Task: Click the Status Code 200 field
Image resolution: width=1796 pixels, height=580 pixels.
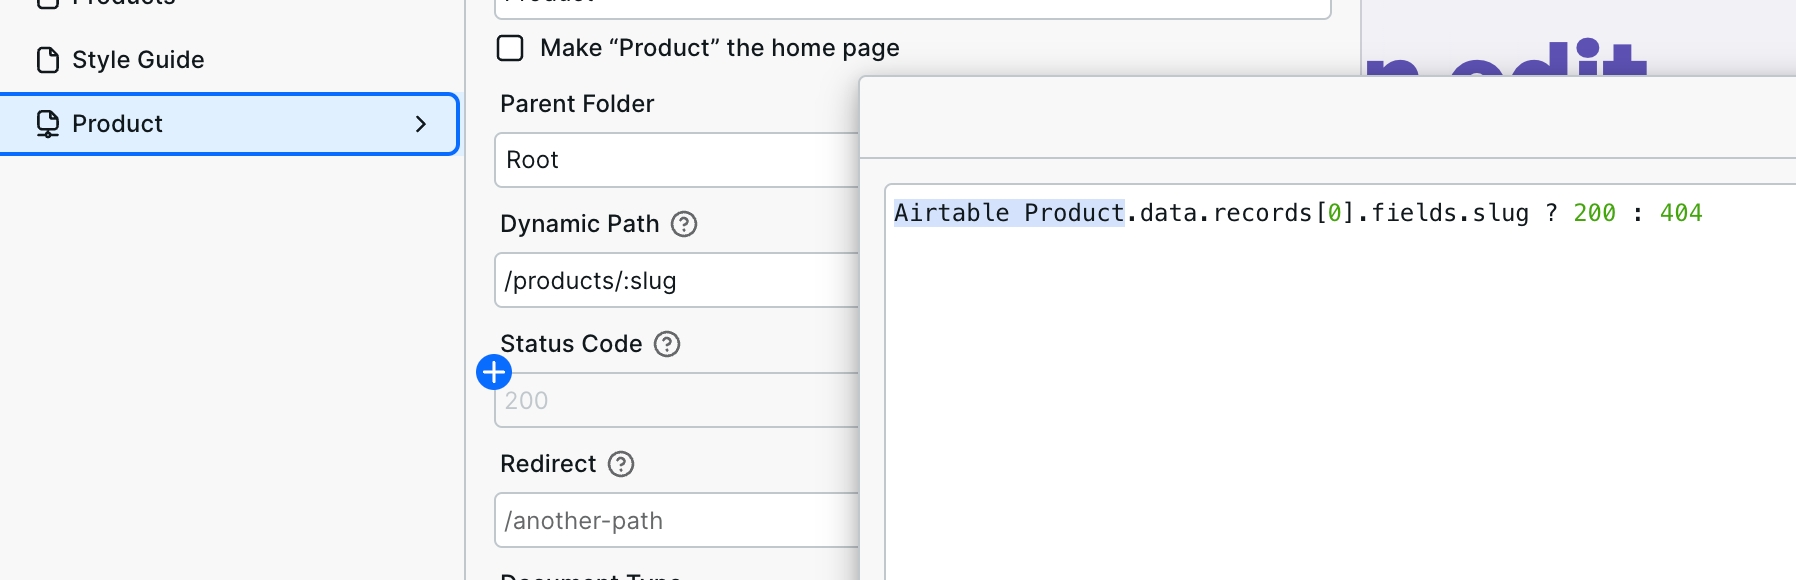Action: [x=677, y=400]
